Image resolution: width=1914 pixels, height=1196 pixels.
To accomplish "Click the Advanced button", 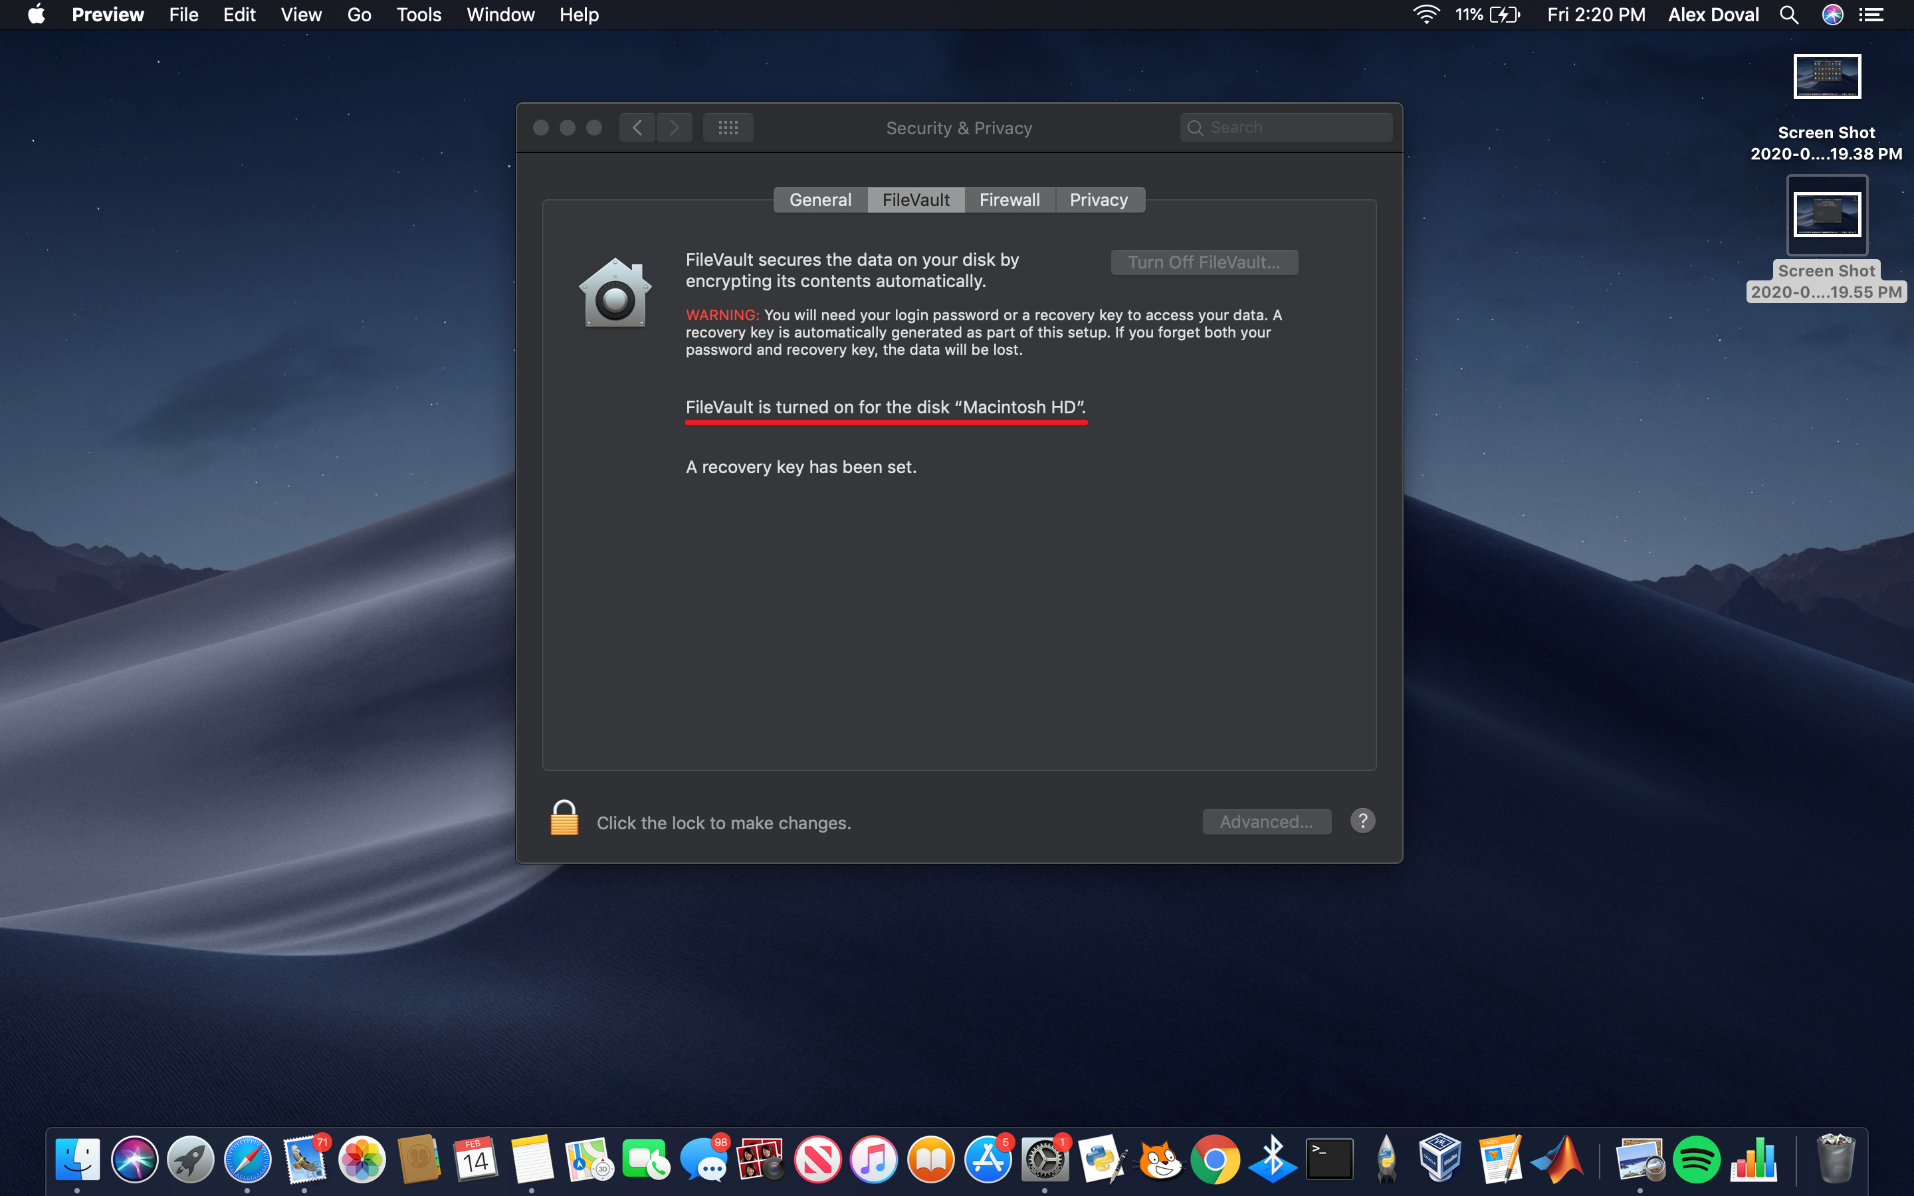I will pos(1266,822).
